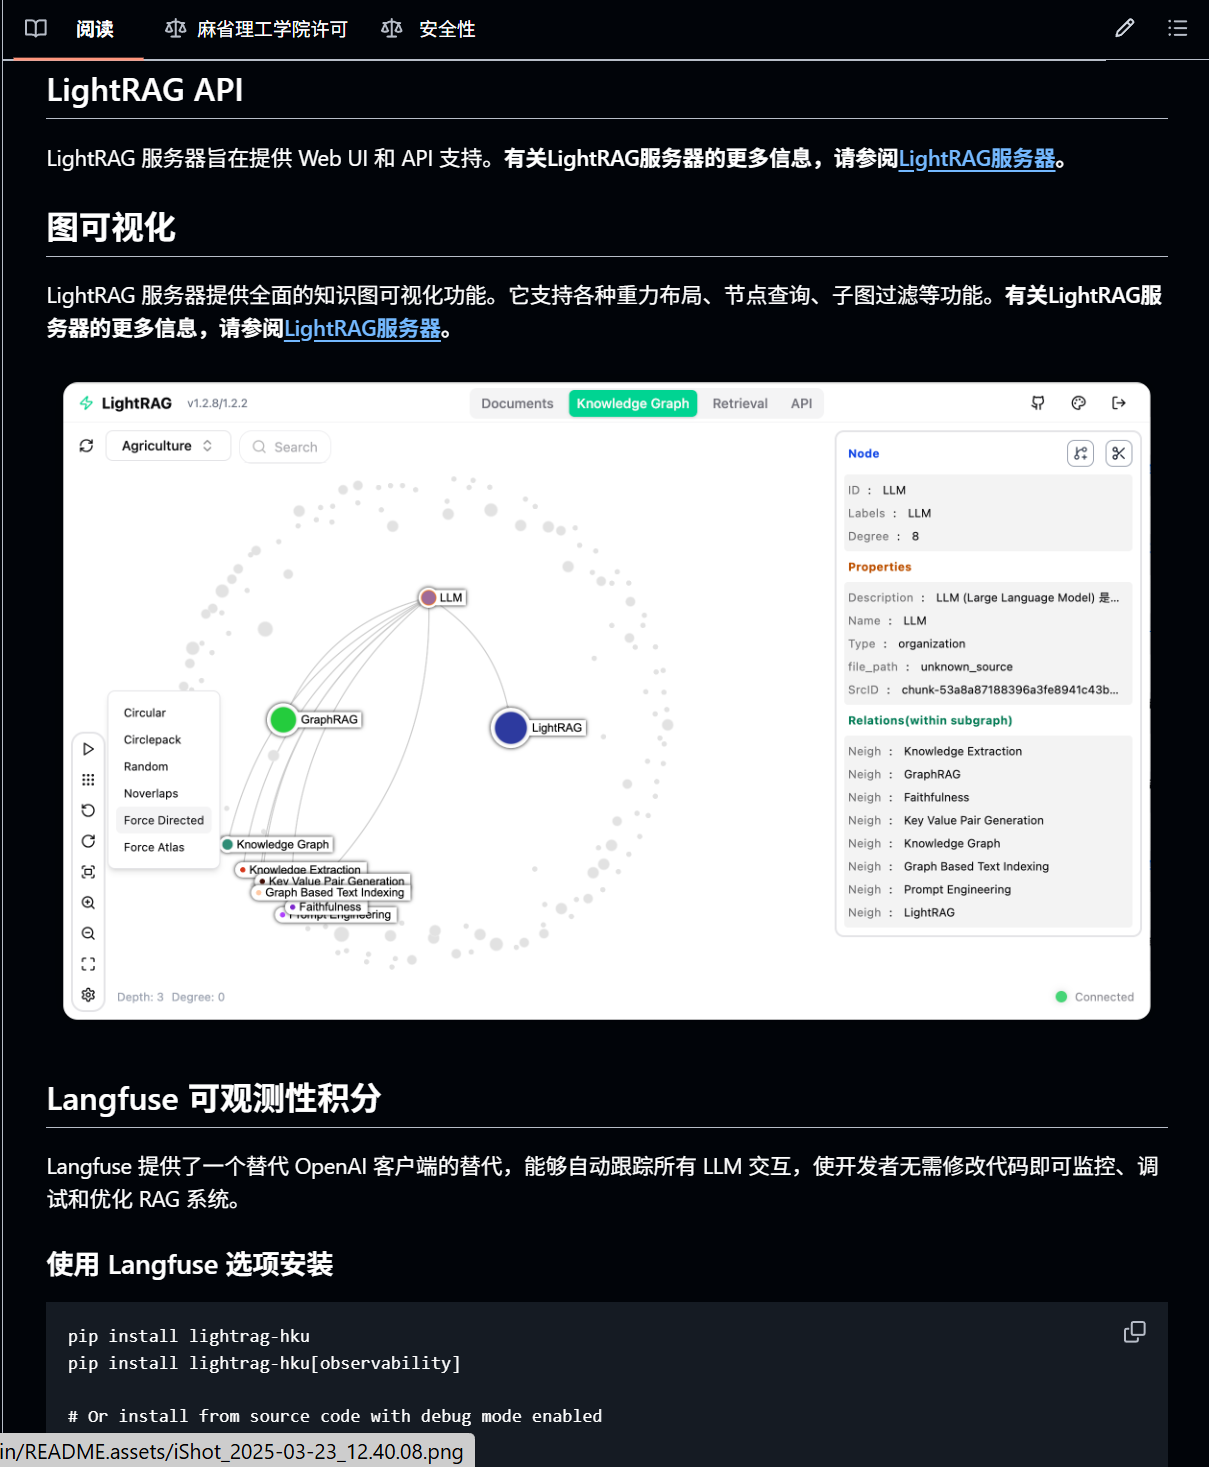The image size is (1209, 1467).
Task: Click the LLM node in the graph
Action: [429, 598]
